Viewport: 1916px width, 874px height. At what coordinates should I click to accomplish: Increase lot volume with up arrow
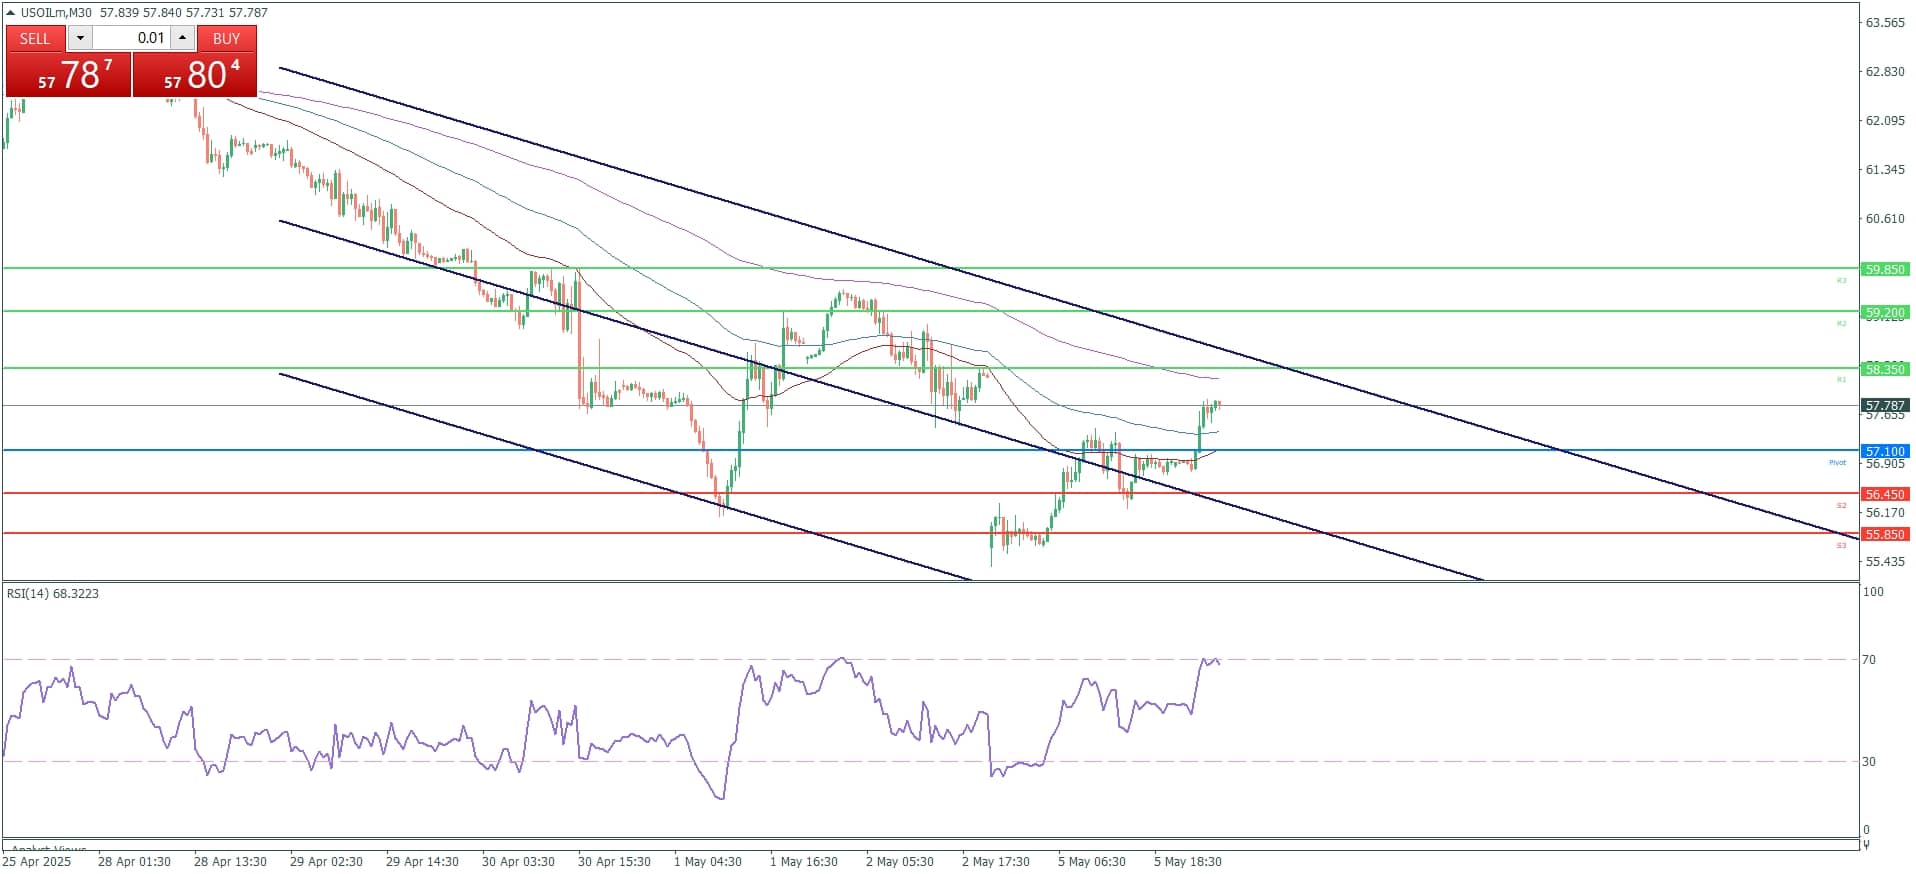click(182, 38)
